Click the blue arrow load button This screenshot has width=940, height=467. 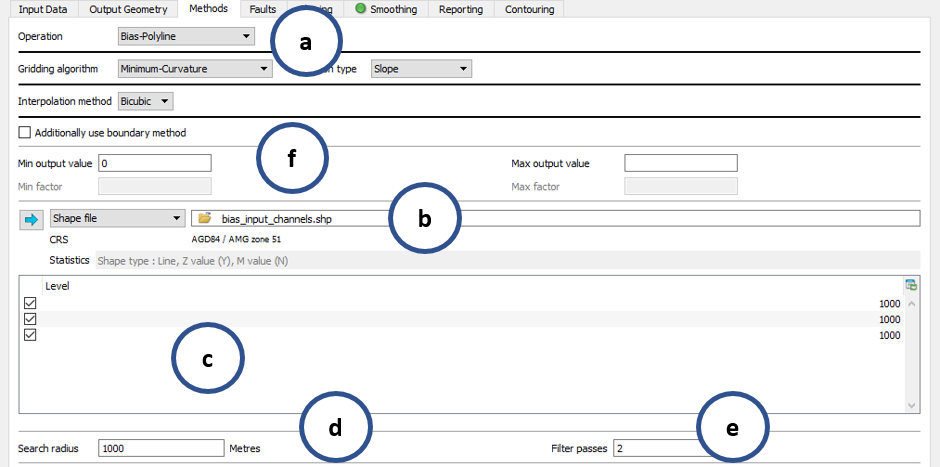point(30,218)
